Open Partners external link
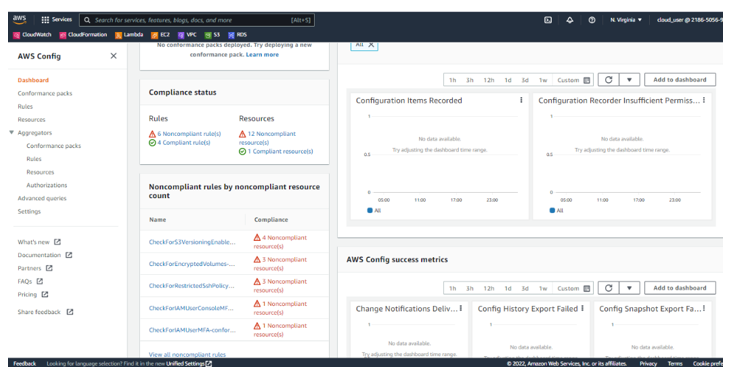737x374 pixels. click(x=35, y=268)
